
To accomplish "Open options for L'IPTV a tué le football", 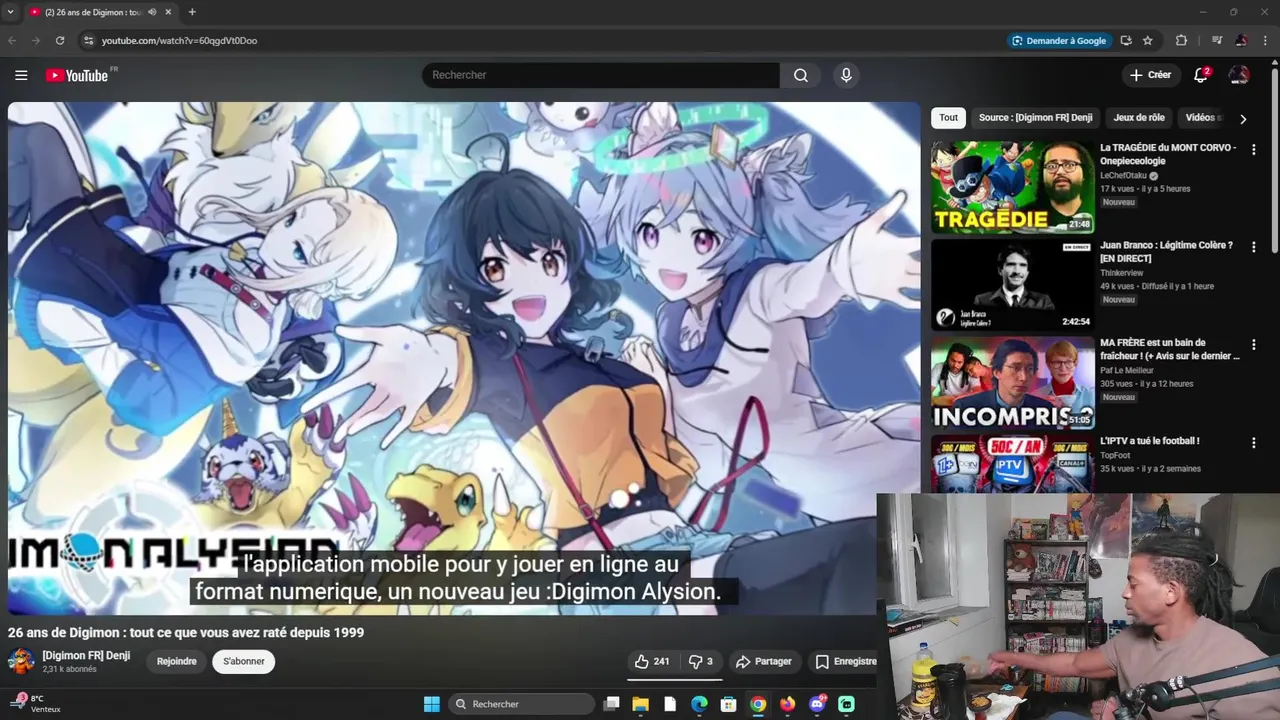I will (x=1253, y=442).
